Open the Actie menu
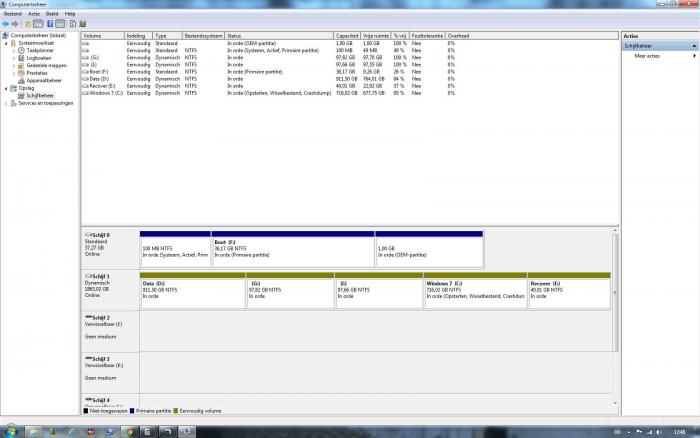Screen dimensions: 700x438 point(34,14)
